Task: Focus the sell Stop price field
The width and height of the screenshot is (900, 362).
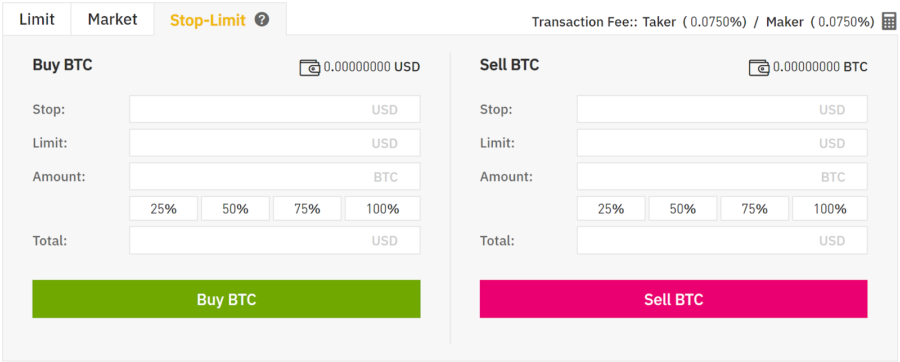Action: point(722,109)
